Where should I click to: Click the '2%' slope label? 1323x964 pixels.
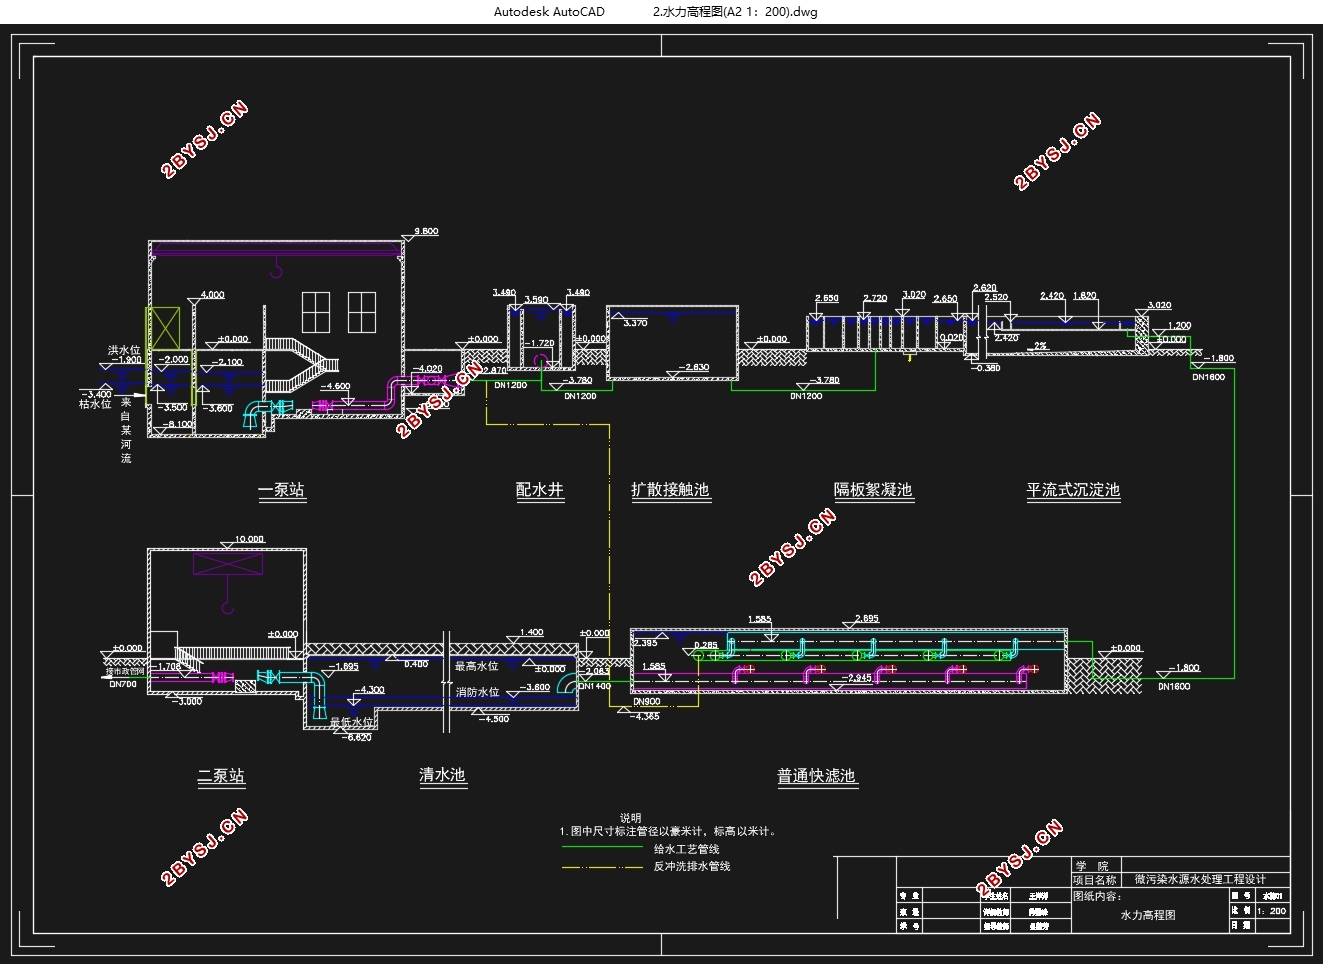click(1041, 346)
